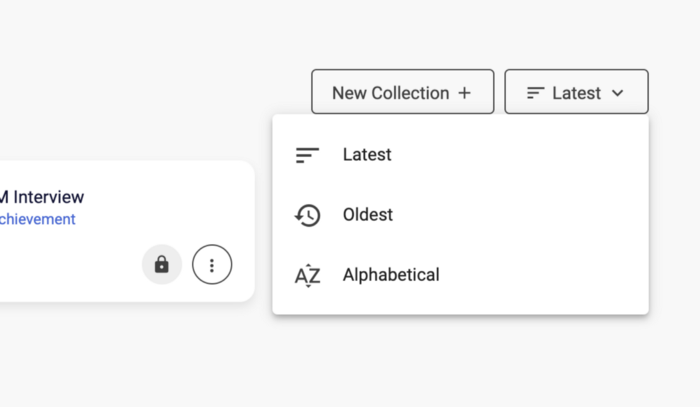The width and height of the screenshot is (700, 407).
Task: Open the three-dot menu on the card
Action: [212, 265]
